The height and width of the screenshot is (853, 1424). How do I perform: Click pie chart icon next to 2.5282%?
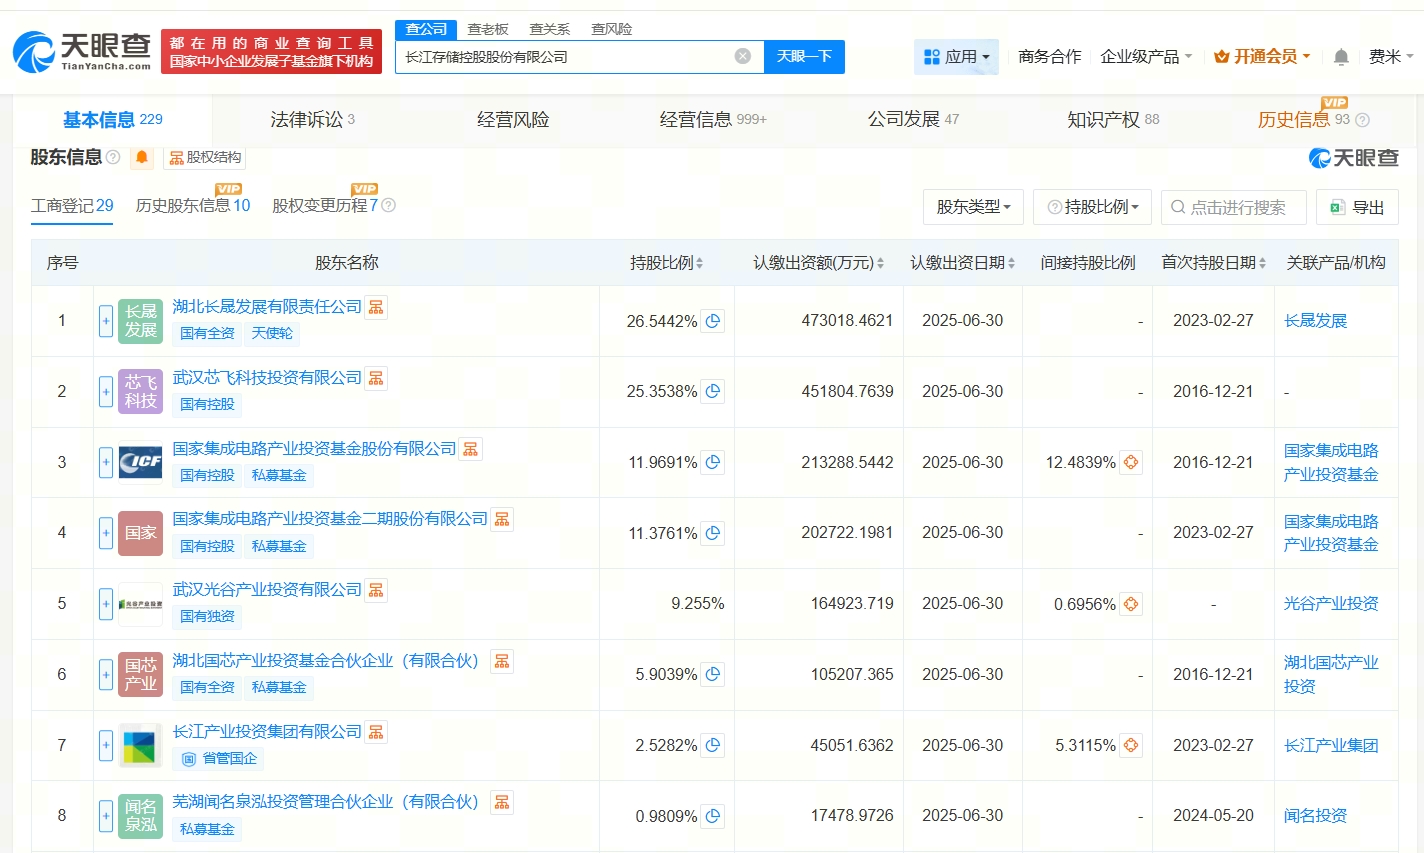tap(713, 745)
